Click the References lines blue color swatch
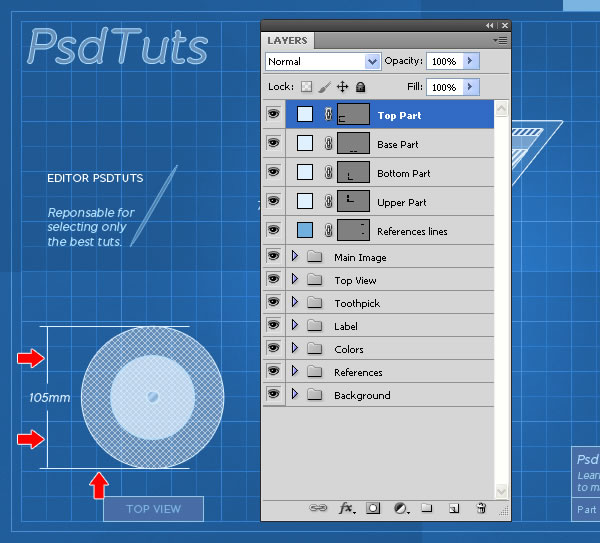The width and height of the screenshot is (600, 543). (305, 230)
